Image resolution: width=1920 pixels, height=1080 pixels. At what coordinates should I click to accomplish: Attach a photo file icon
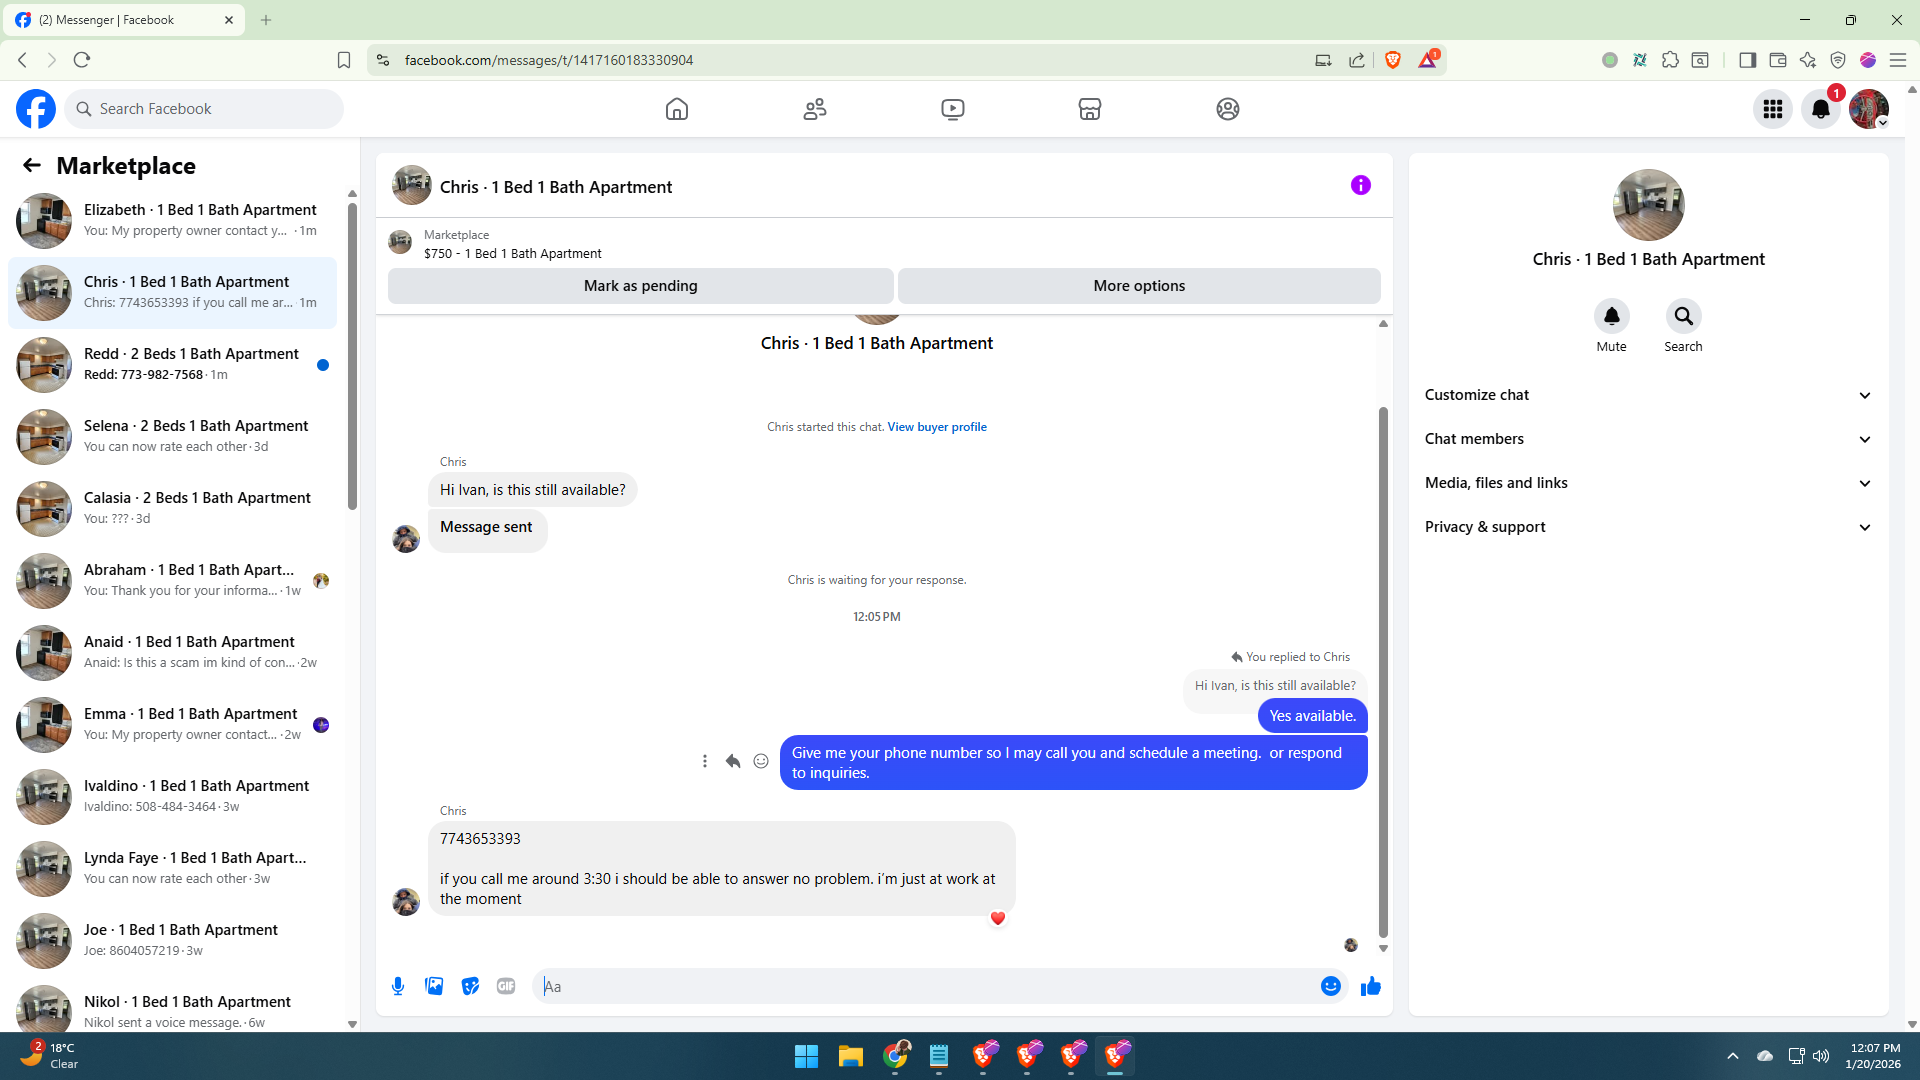(434, 986)
